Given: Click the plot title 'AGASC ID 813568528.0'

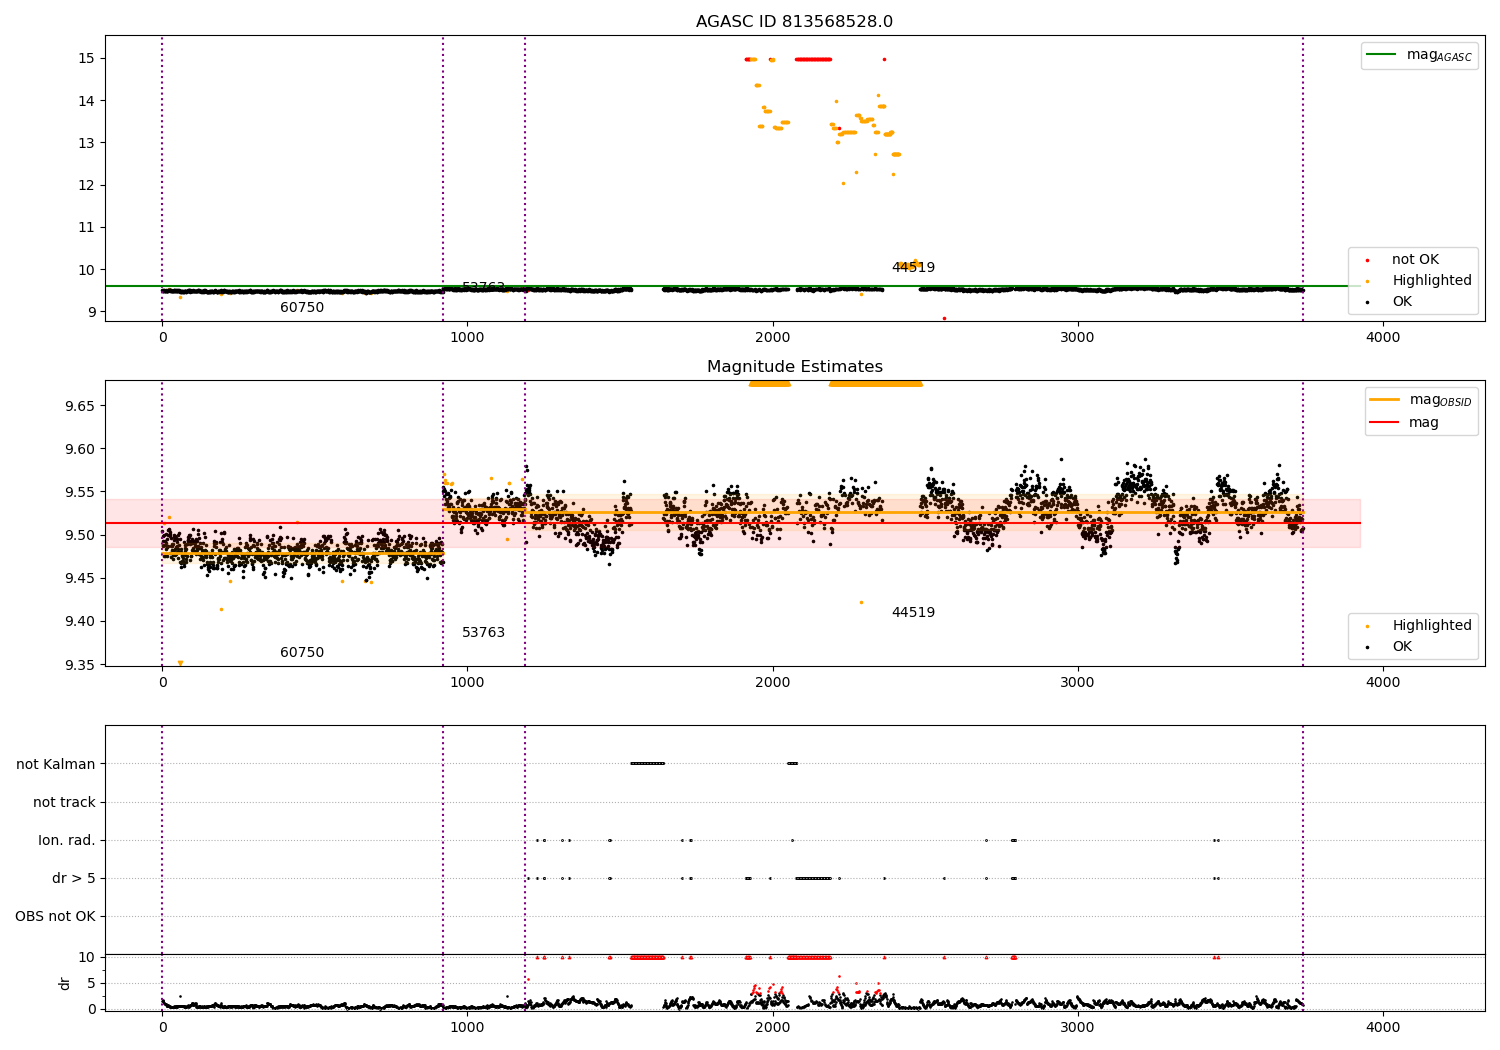Looking at the screenshot, I should point(794,22).
